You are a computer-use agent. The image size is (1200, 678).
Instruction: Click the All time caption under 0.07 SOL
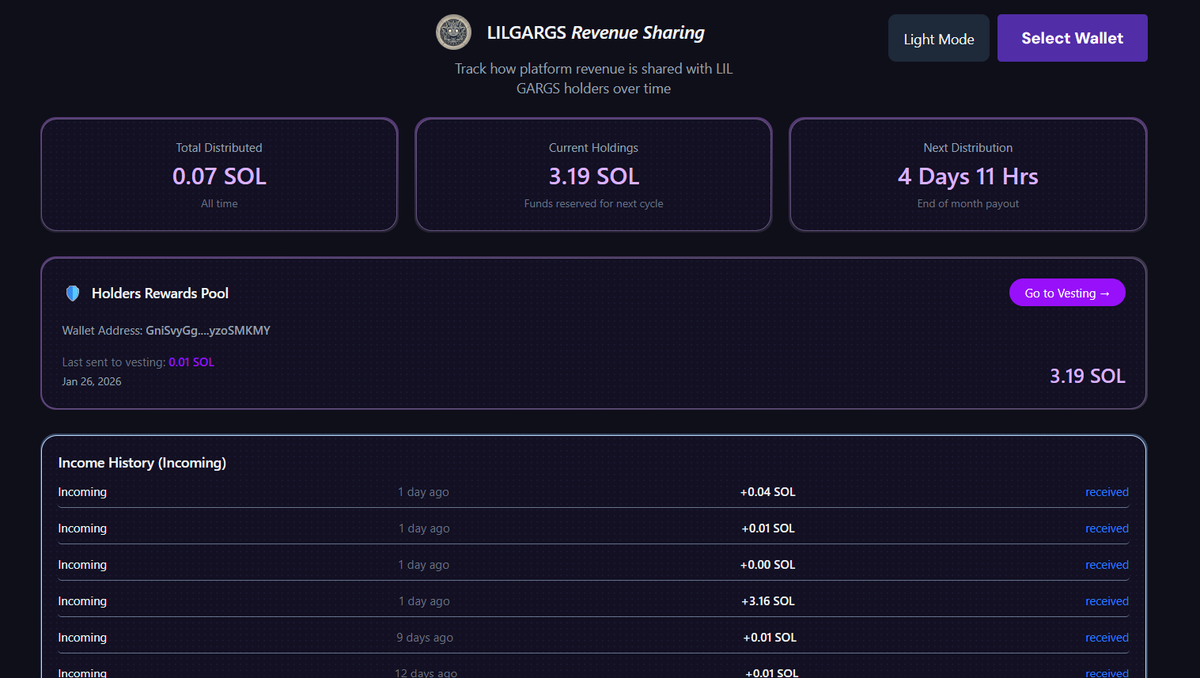219,204
